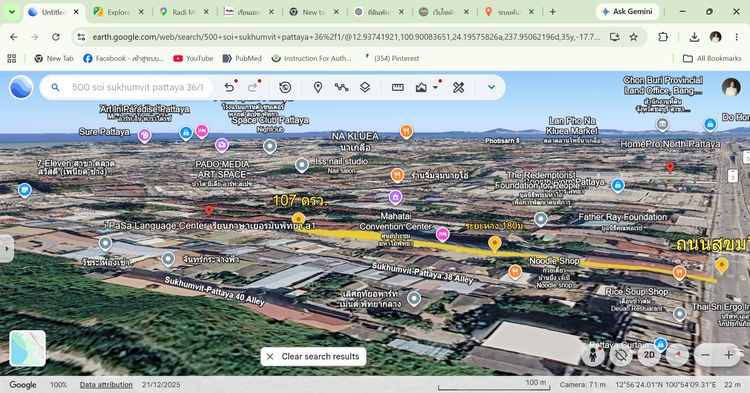Image resolution: width=750 pixels, height=393 pixels.
Task: Select the draw path or polygon tool
Action: tap(341, 87)
